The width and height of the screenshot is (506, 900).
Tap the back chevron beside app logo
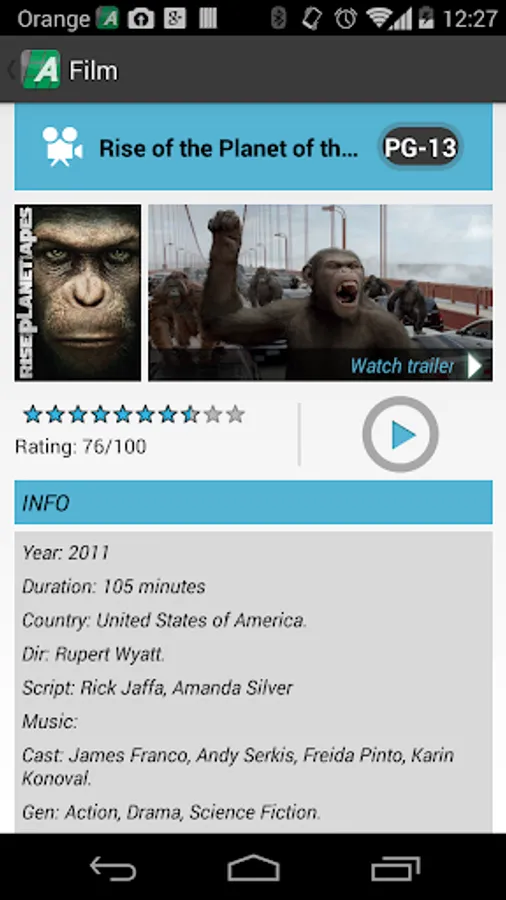[11, 70]
